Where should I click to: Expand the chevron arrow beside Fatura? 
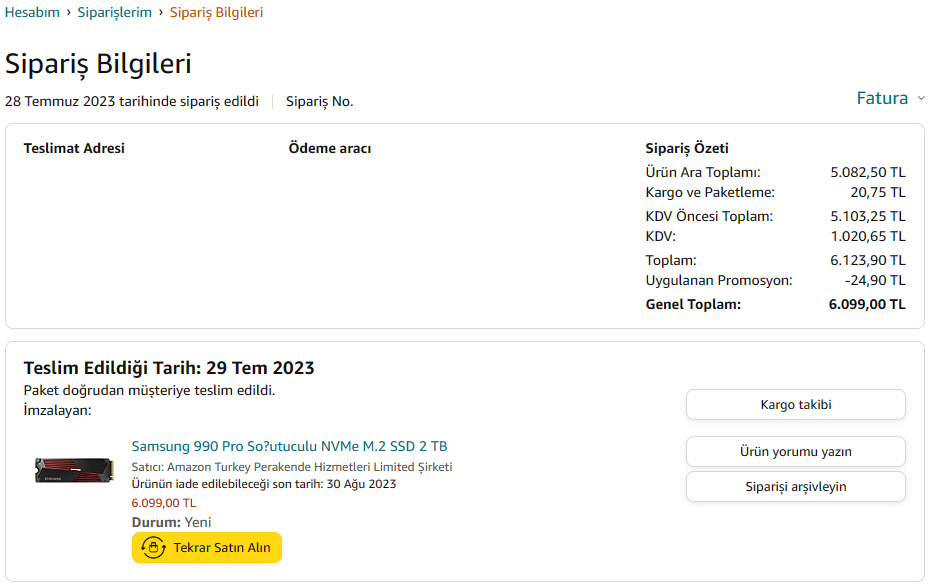tap(921, 99)
